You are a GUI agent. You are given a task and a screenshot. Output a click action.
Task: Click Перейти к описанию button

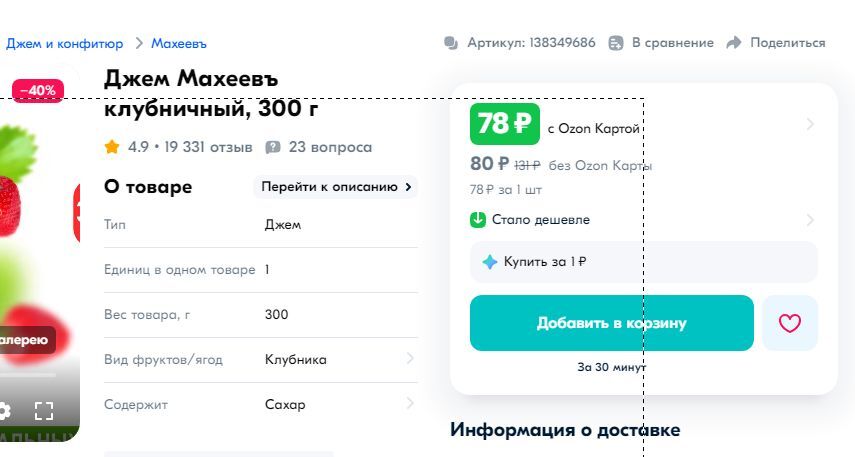click(336, 187)
